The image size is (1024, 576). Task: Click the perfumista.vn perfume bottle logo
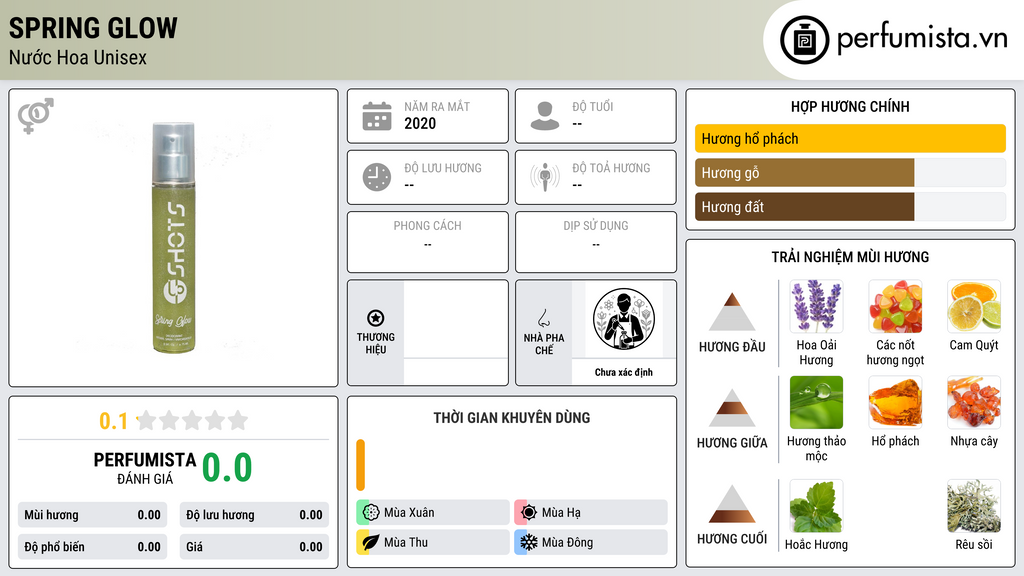pos(804,40)
